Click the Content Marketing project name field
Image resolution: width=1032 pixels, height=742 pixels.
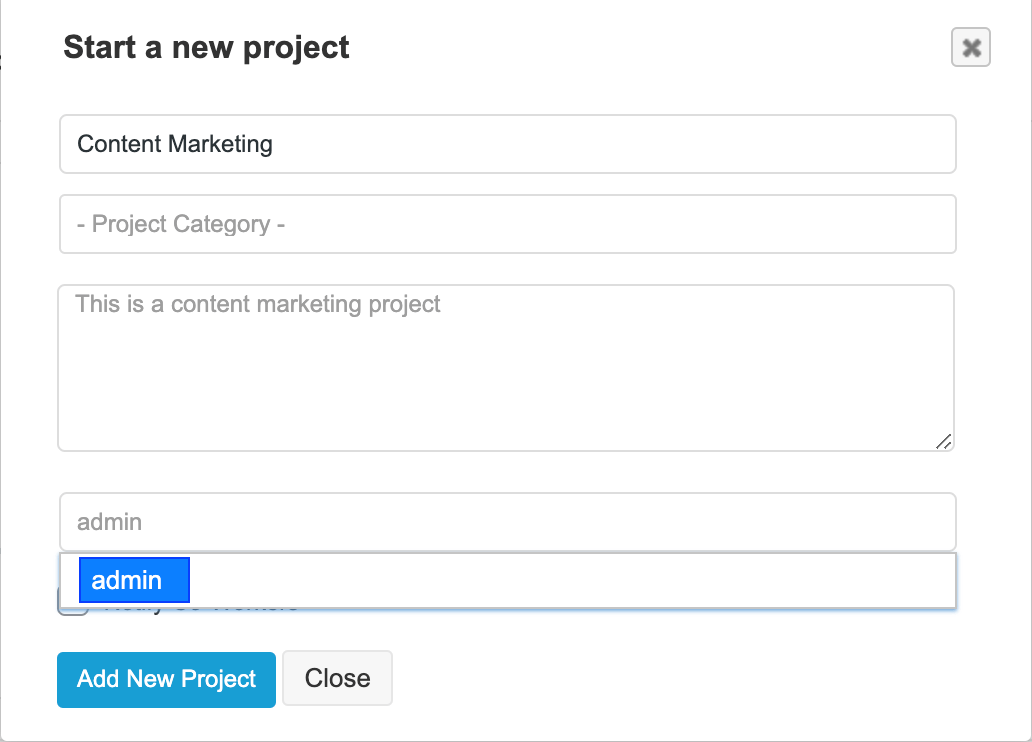(x=507, y=144)
